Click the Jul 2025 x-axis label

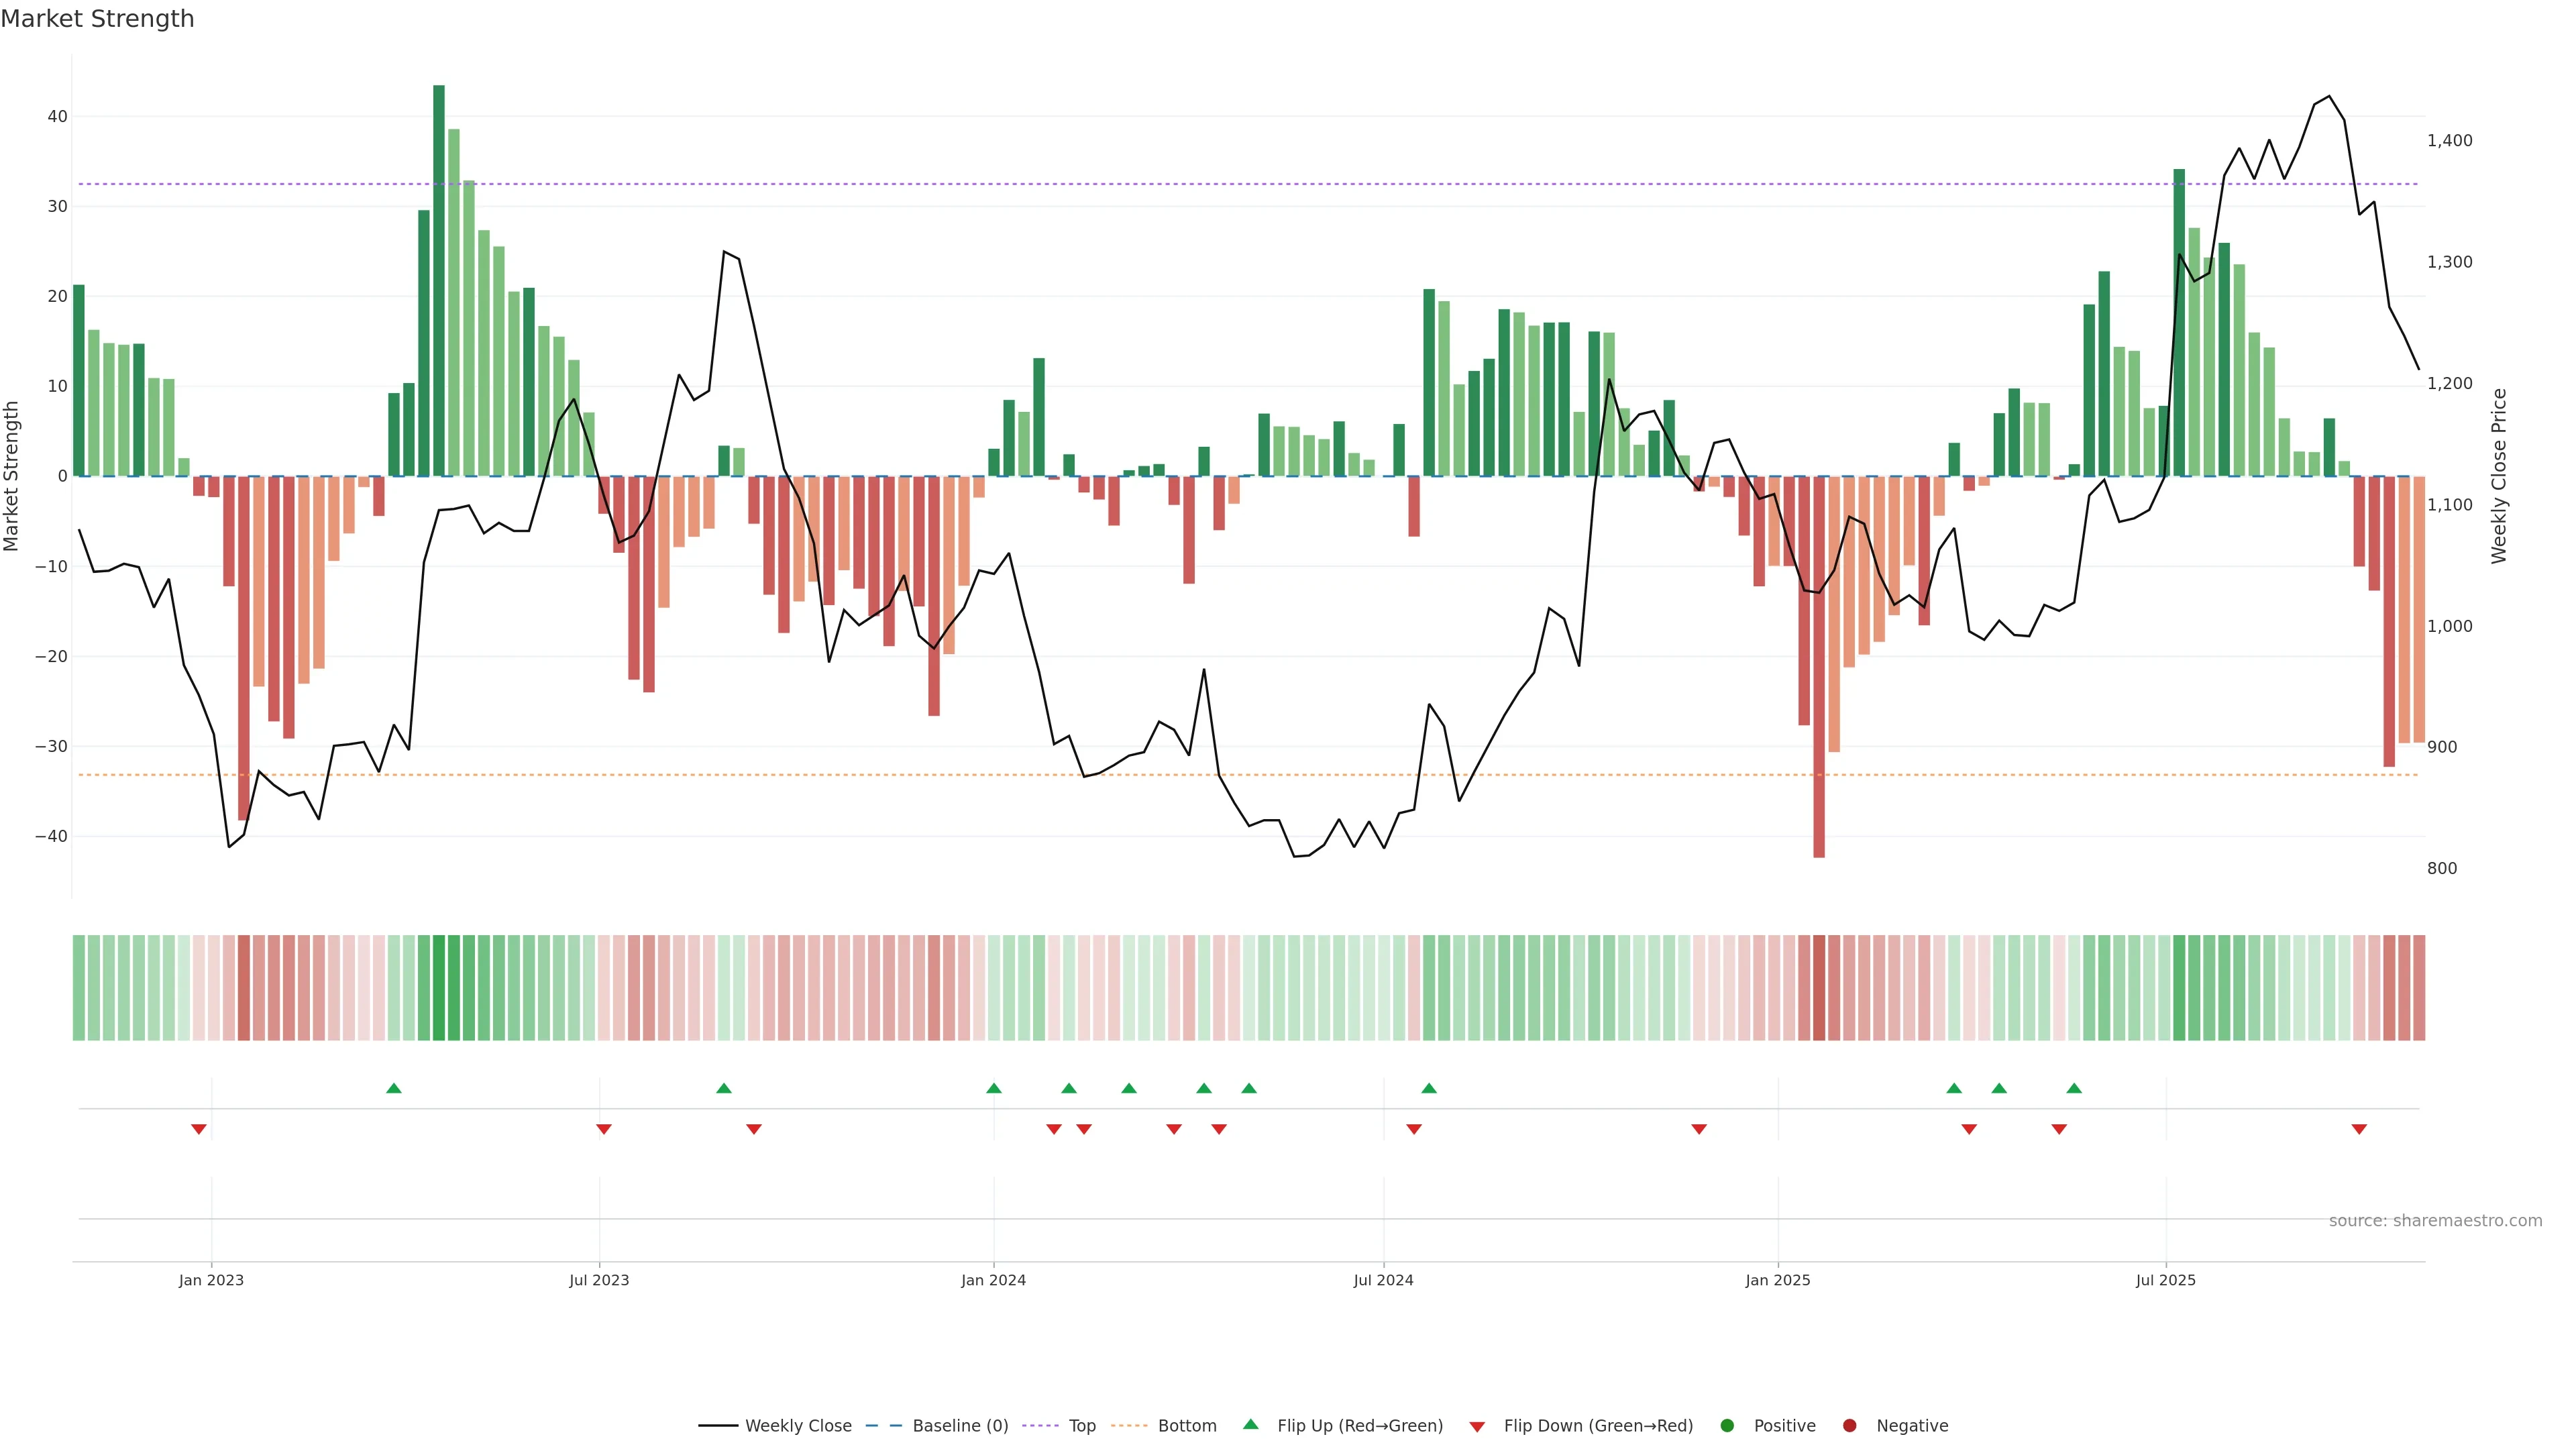coord(2165,1280)
